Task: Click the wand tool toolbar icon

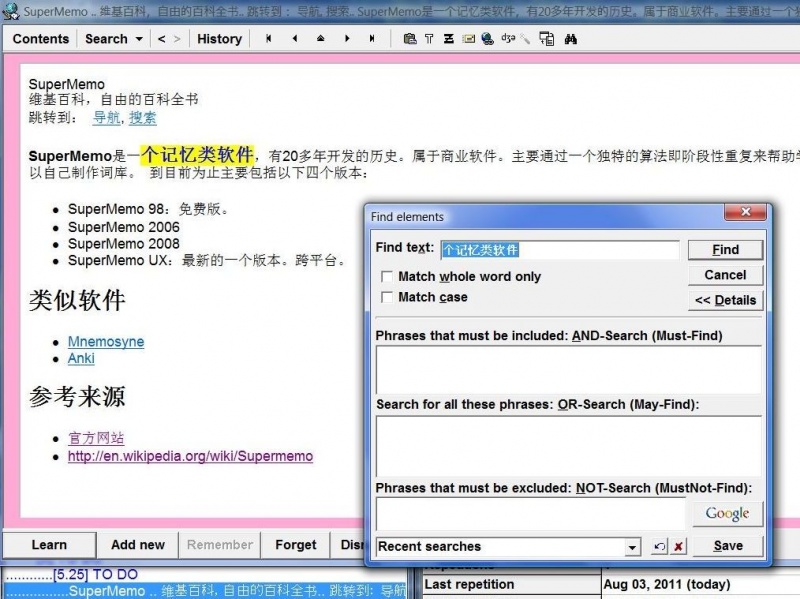Action: (x=526, y=39)
